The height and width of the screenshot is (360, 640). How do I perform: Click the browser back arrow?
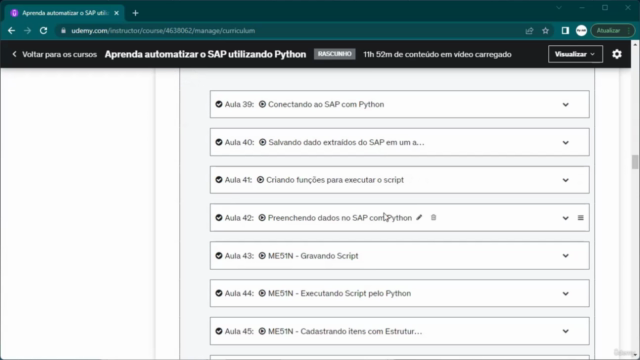click(x=11, y=31)
